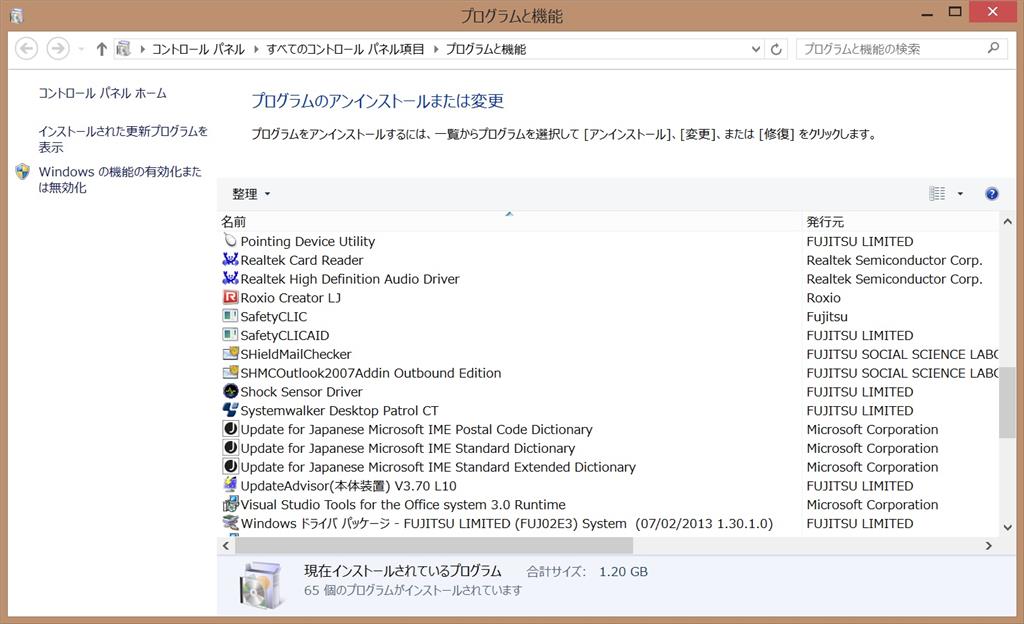Click the Roxio Creator LJ icon
Image resolution: width=1024 pixels, height=624 pixels.
(230, 298)
